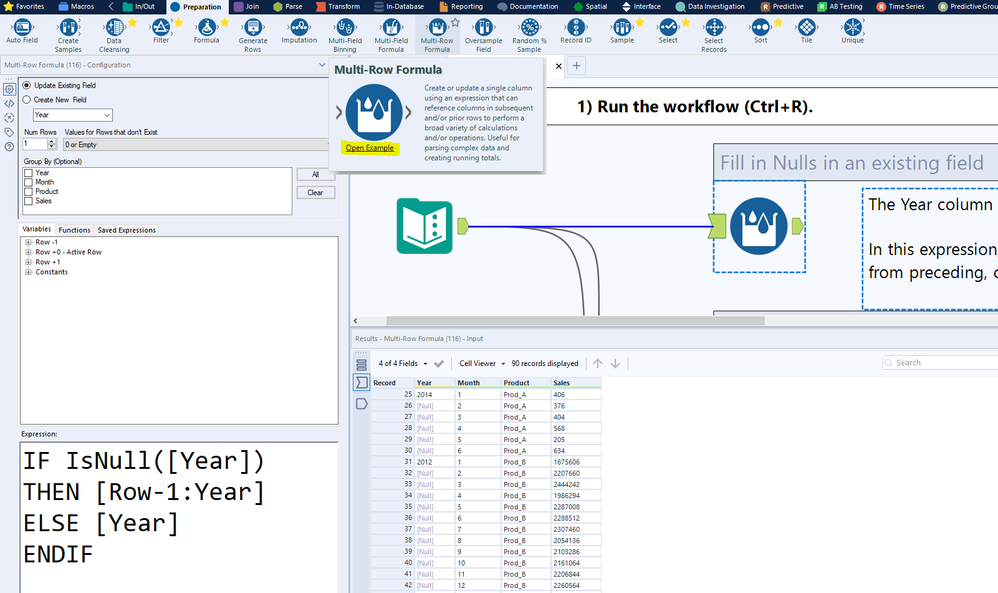Select the Multi-Field Formula tool
The image size is (998, 593).
coord(391,36)
